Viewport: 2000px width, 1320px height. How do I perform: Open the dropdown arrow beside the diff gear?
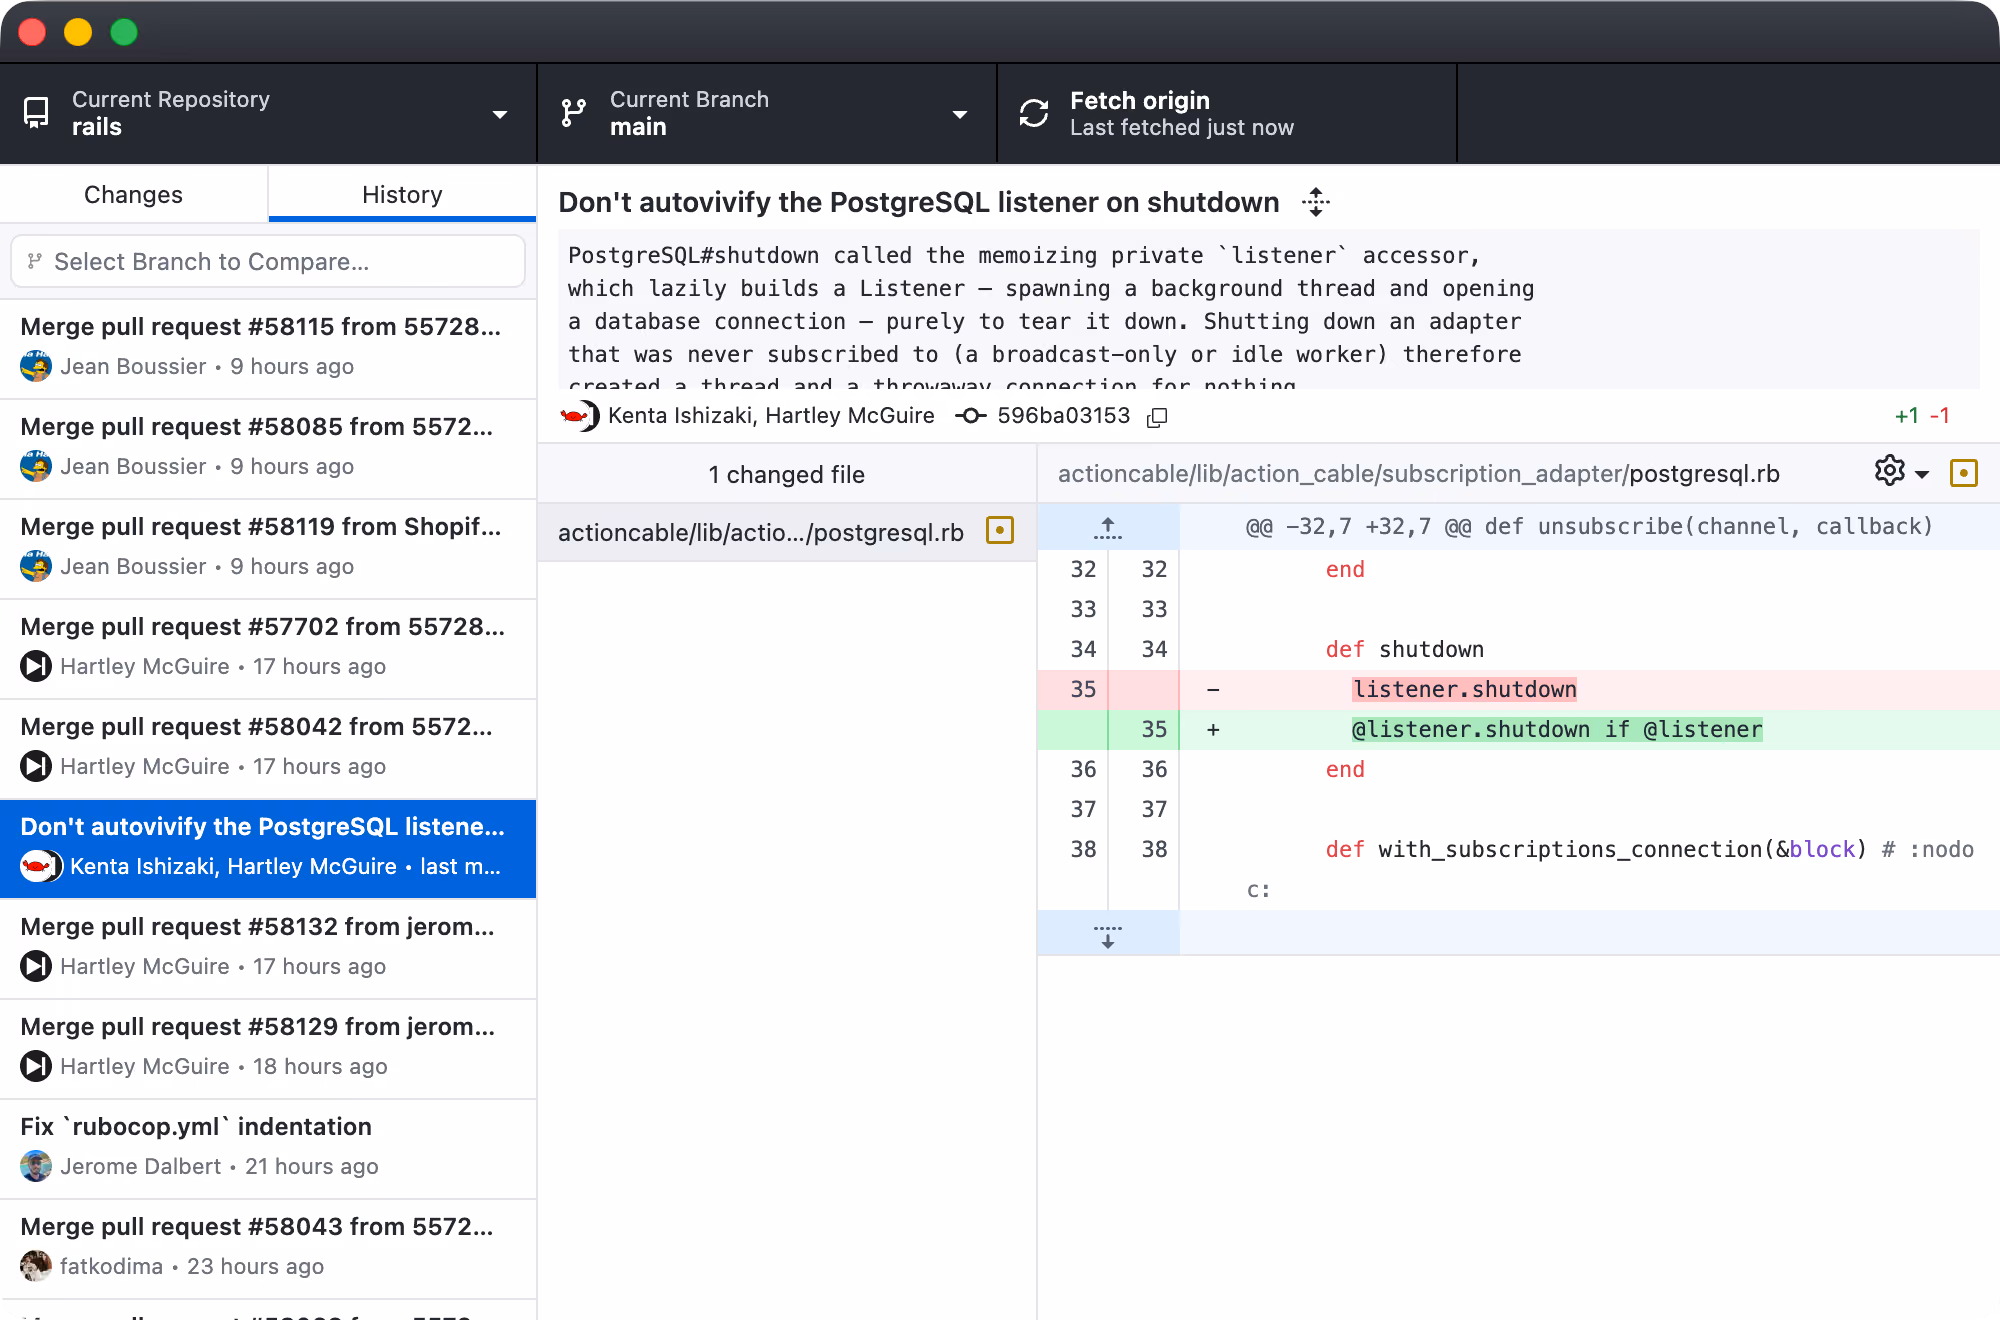(1922, 474)
